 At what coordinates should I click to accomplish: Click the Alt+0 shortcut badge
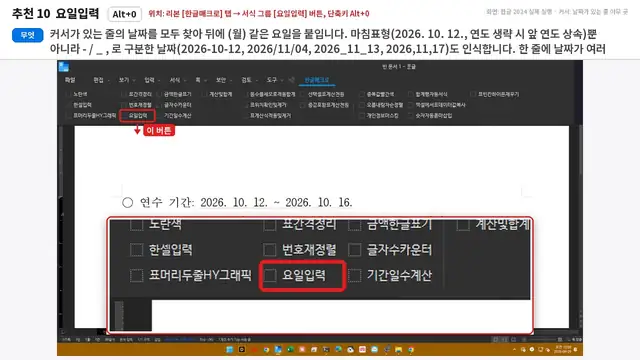[x=124, y=14]
